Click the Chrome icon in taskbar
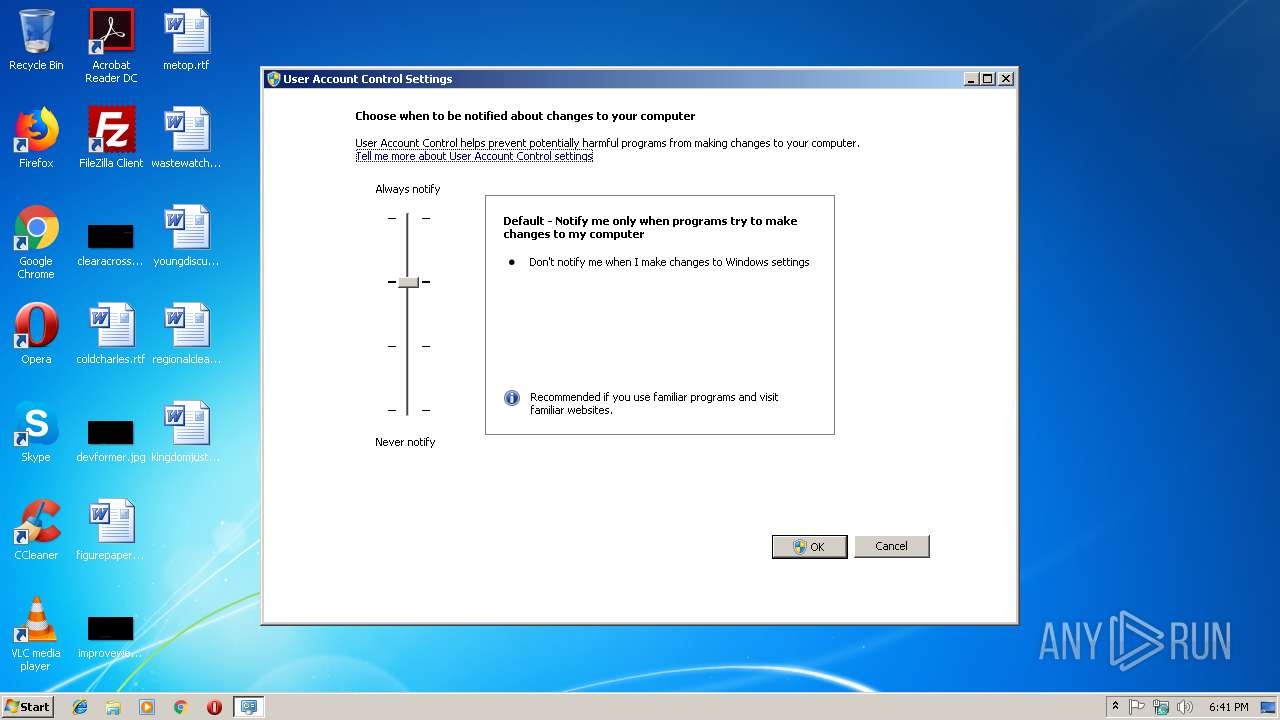This screenshot has height=720, width=1280. coord(181,707)
